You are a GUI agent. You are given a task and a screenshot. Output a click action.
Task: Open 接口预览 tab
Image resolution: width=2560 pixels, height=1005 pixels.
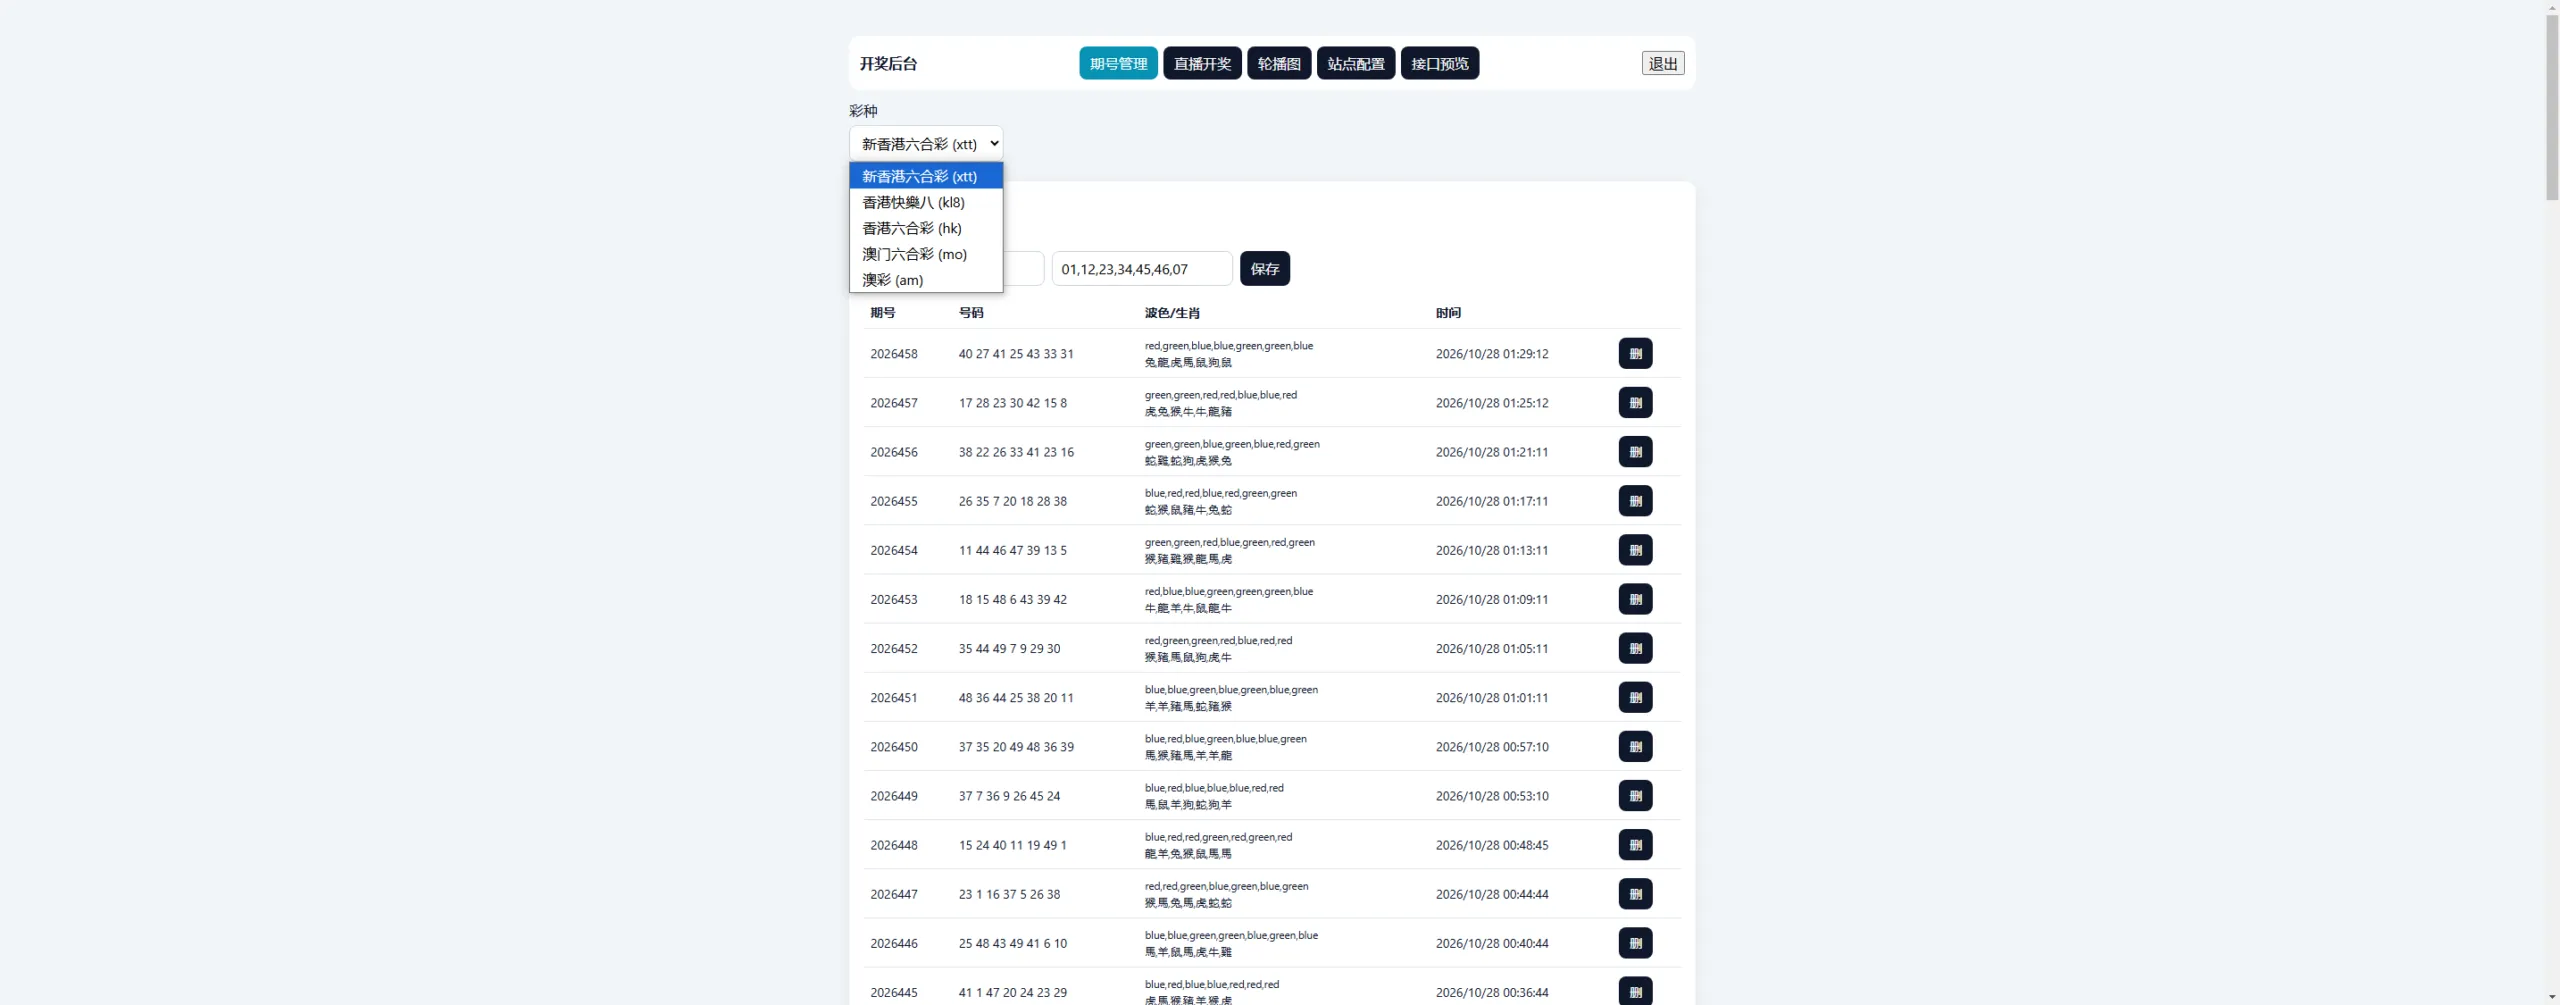coord(1440,63)
